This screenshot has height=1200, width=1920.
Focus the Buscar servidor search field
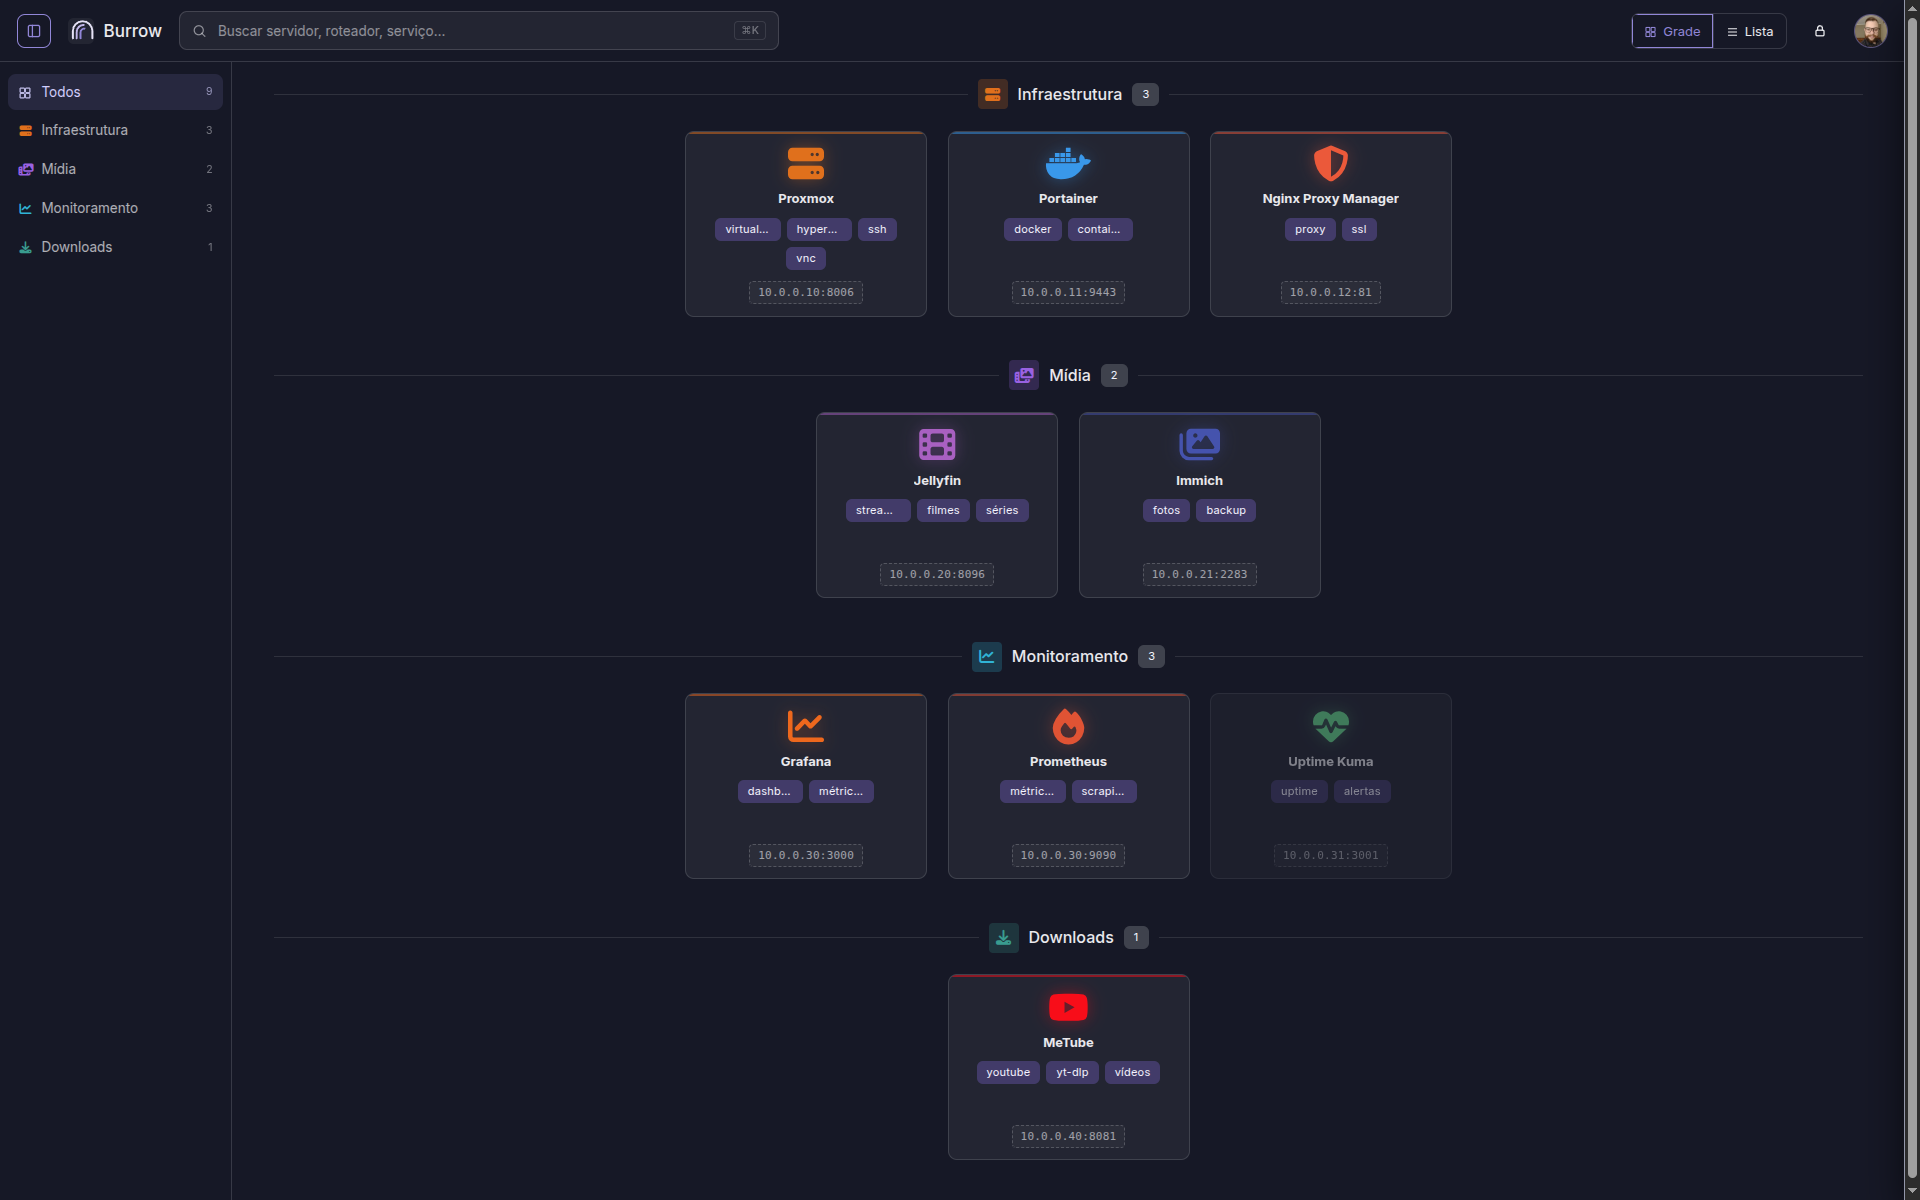(478, 31)
